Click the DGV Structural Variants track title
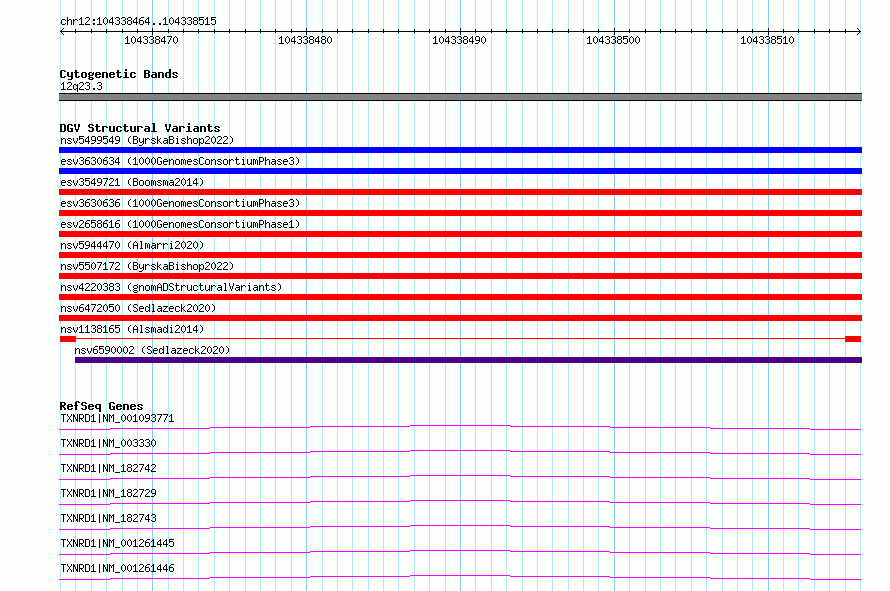Screen dimensions: 890x591 pos(140,128)
